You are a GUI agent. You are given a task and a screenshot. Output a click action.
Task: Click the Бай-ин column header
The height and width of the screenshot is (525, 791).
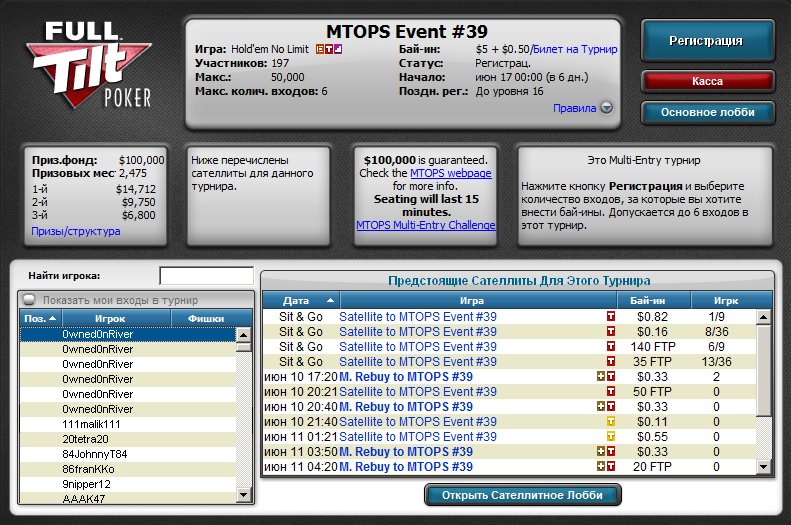[x=654, y=301]
